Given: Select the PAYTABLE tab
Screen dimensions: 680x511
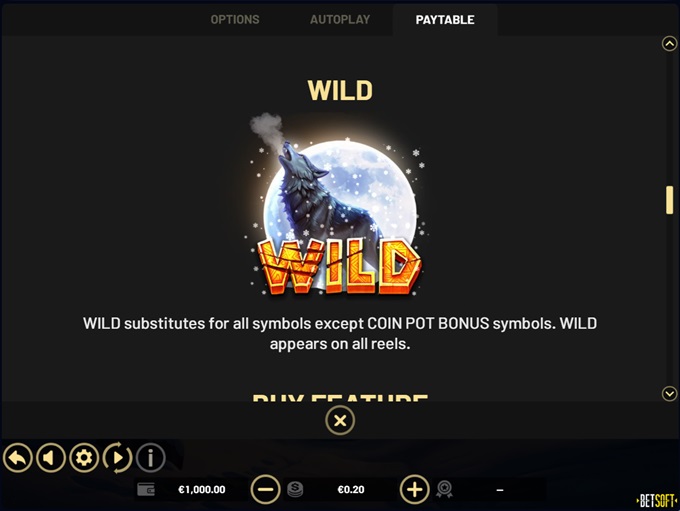Looking at the screenshot, I should point(445,20).
